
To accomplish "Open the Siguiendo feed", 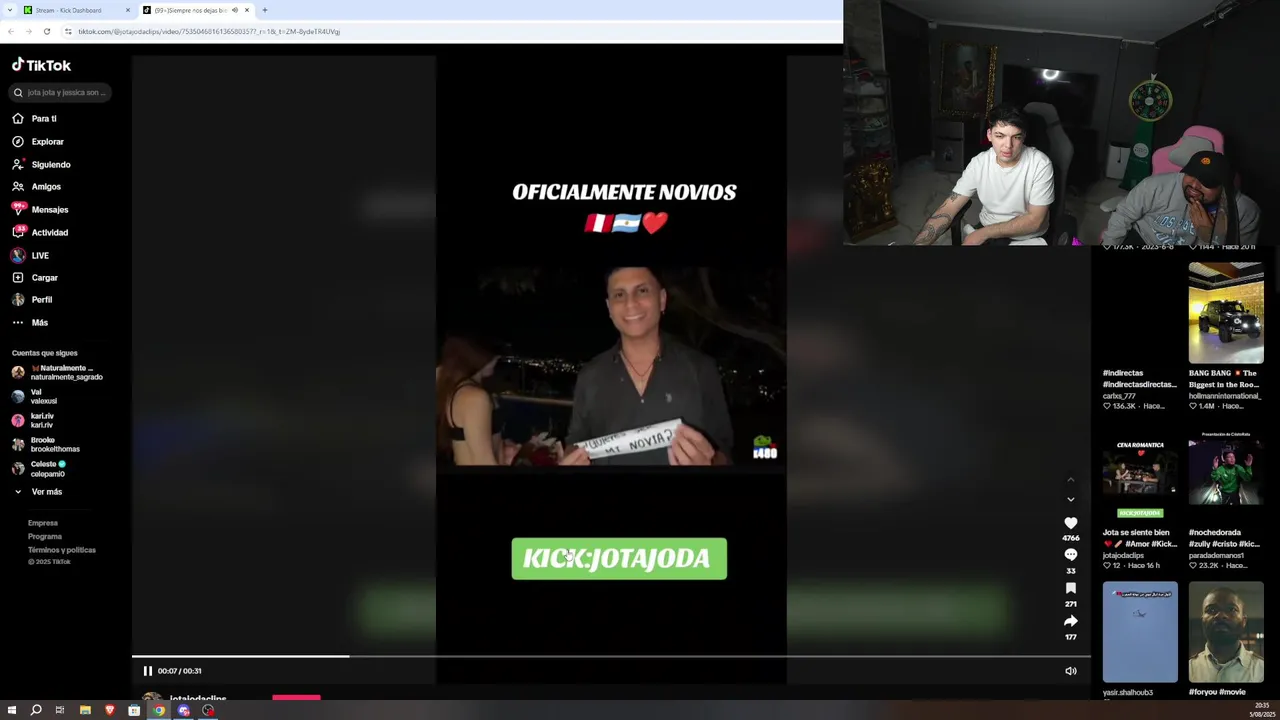I will pyautogui.click(x=51, y=164).
